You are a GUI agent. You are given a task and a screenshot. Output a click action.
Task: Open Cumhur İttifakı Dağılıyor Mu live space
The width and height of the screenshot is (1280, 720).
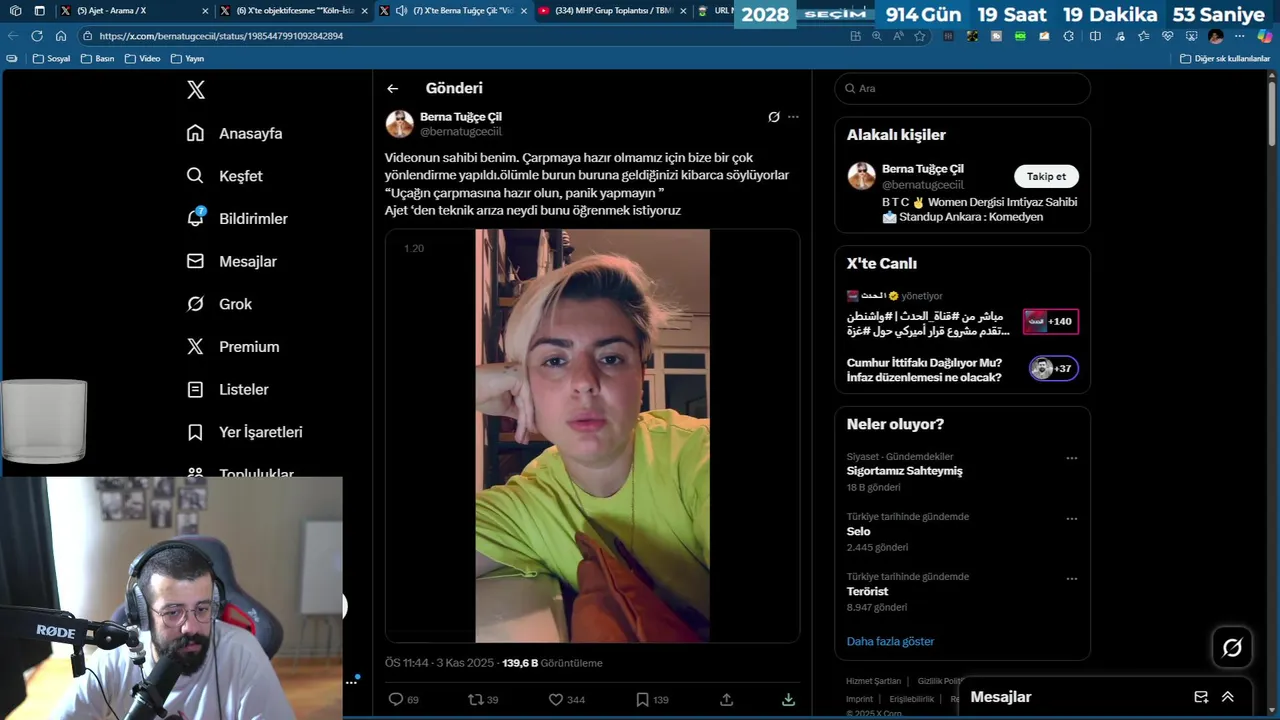pos(924,370)
